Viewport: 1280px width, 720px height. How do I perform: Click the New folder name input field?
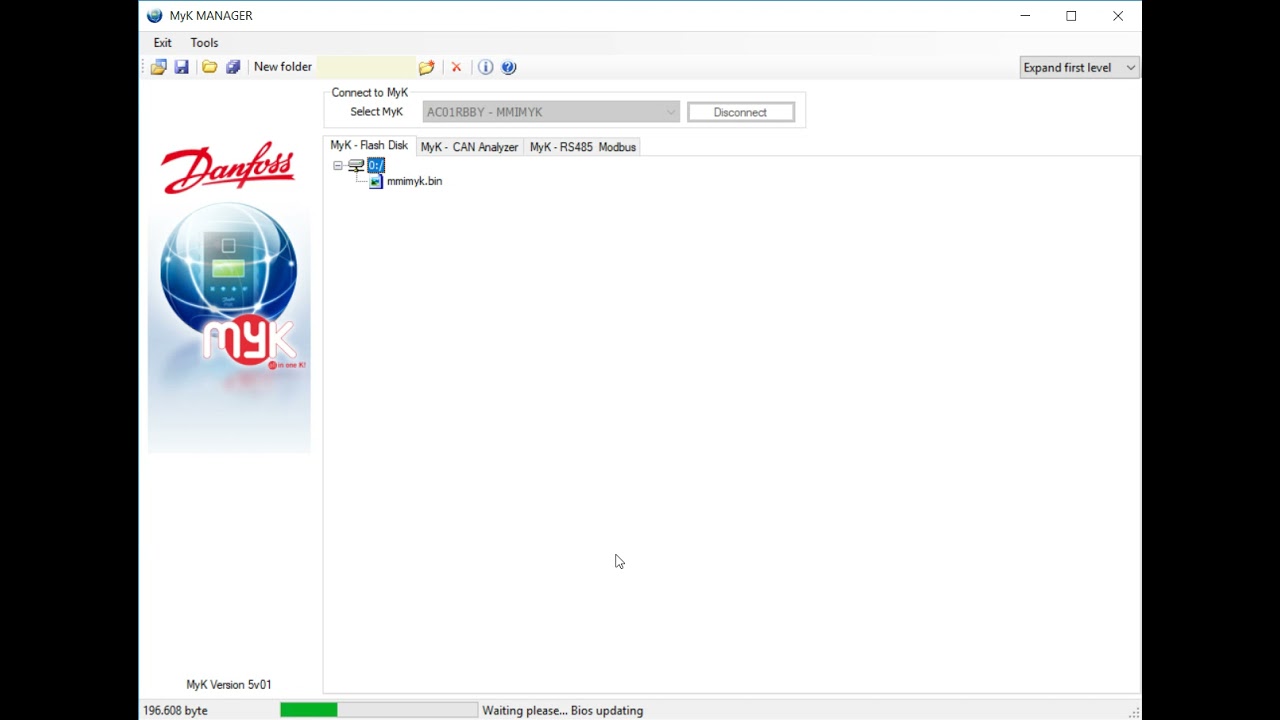tap(365, 67)
